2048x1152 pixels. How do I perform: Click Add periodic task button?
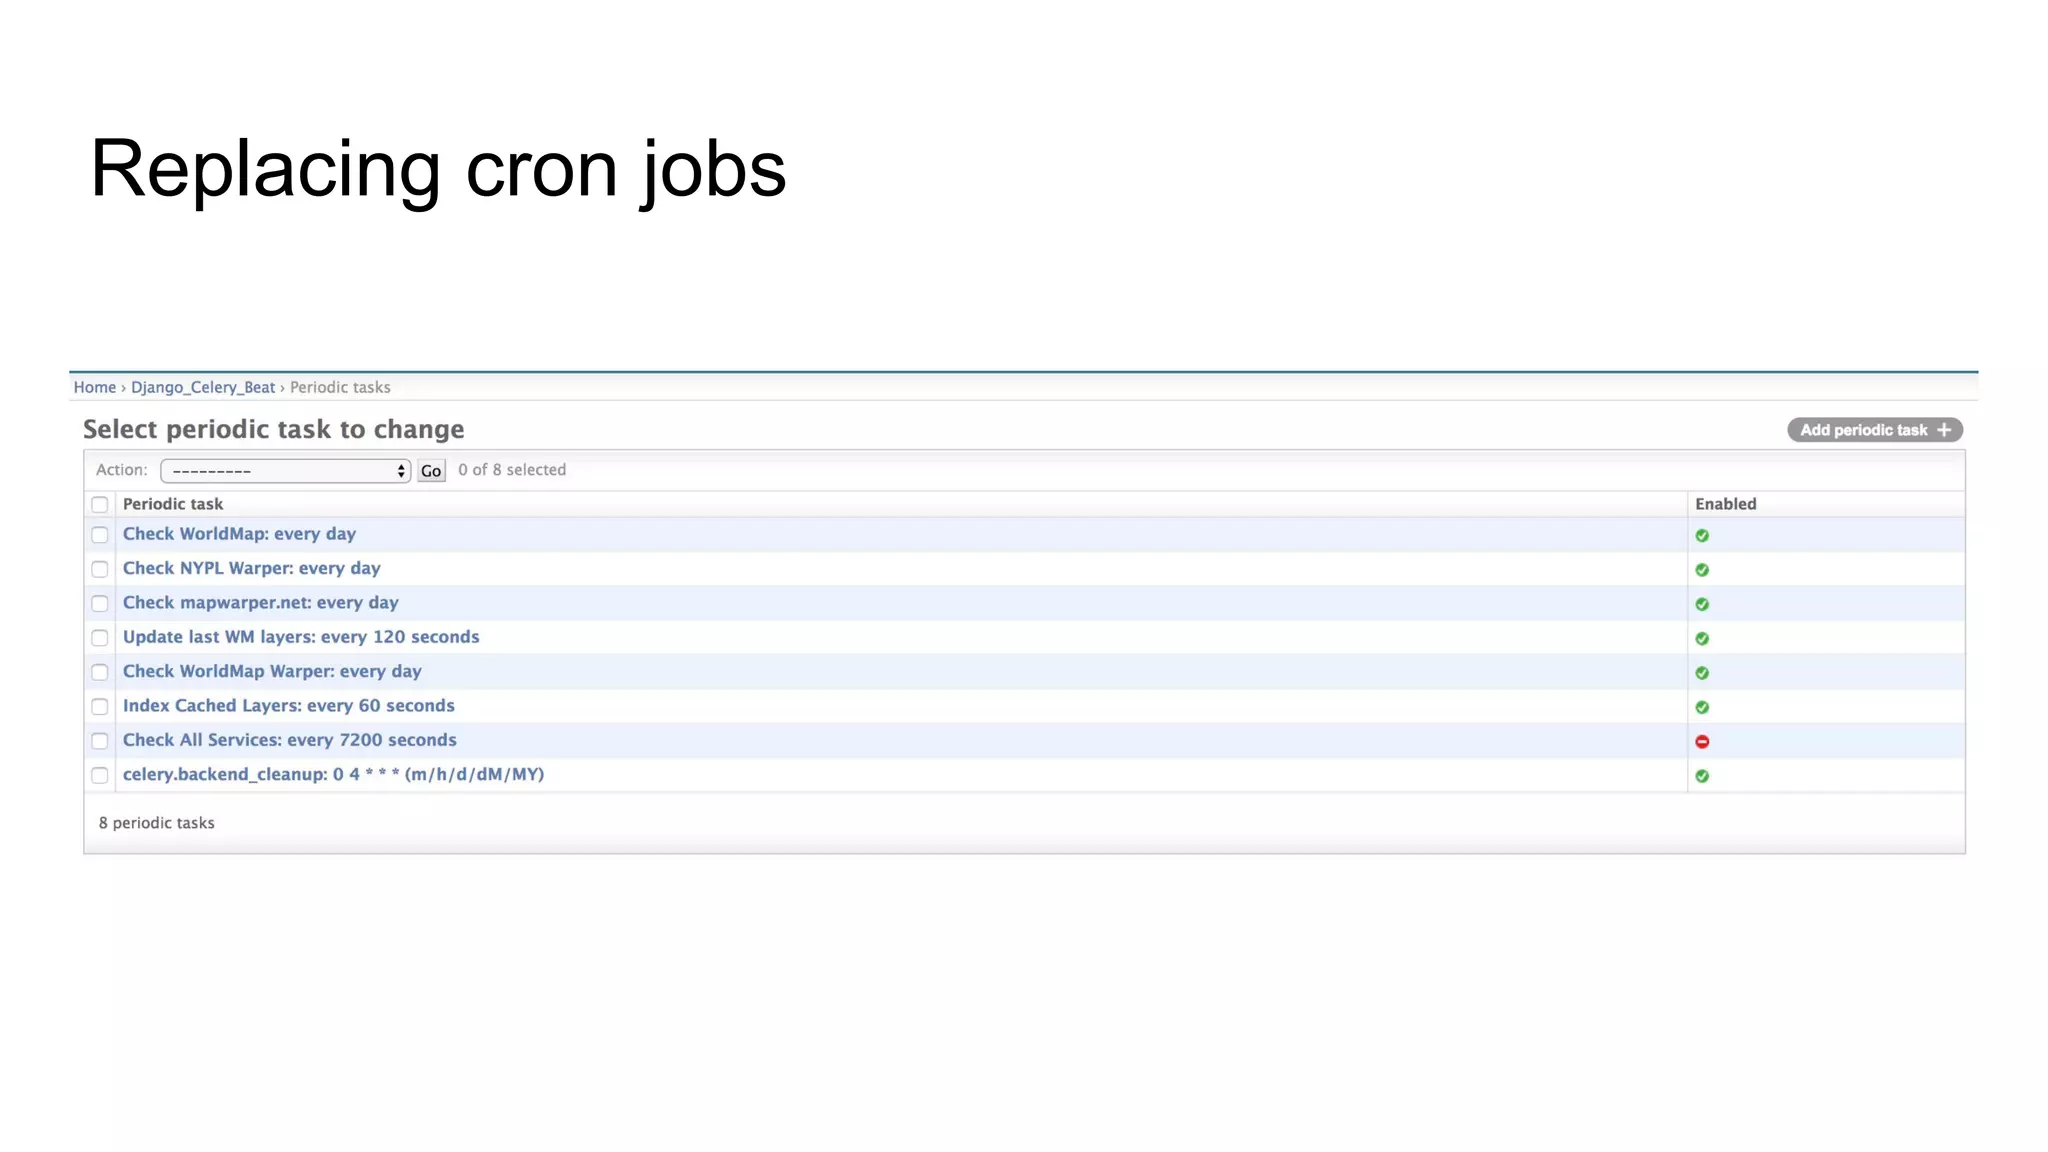pos(1875,430)
